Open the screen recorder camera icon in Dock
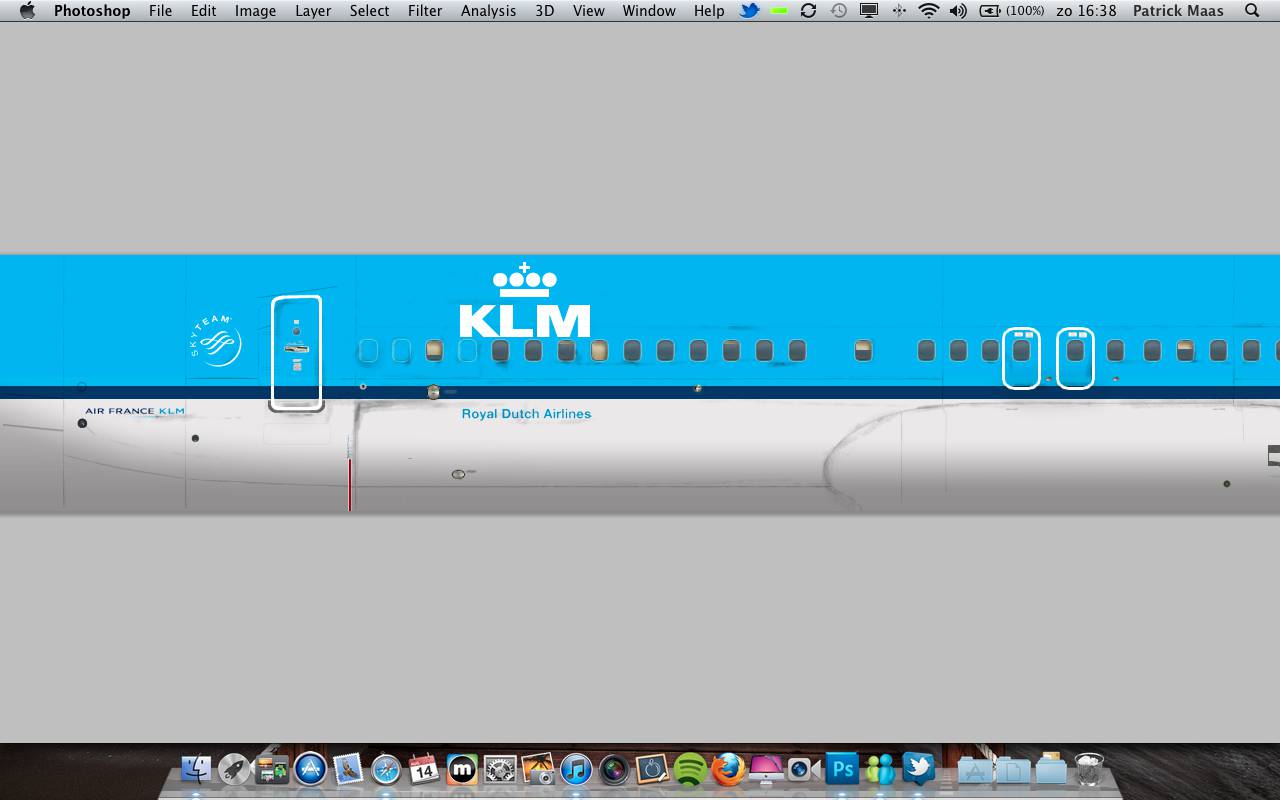1280x800 pixels. point(803,769)
